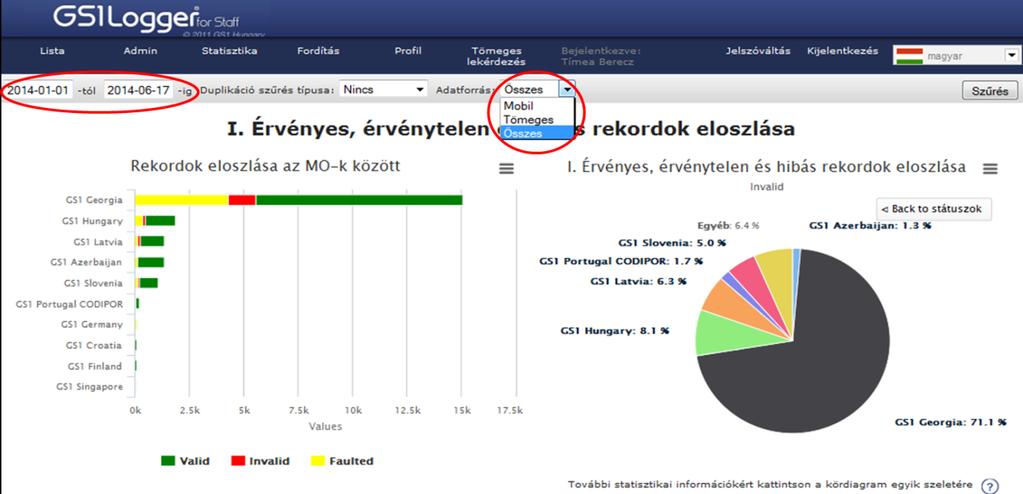Screen dimensions: 1023x494
Task: Click the GS1 Finland axis label
Action: coord(95,366)
